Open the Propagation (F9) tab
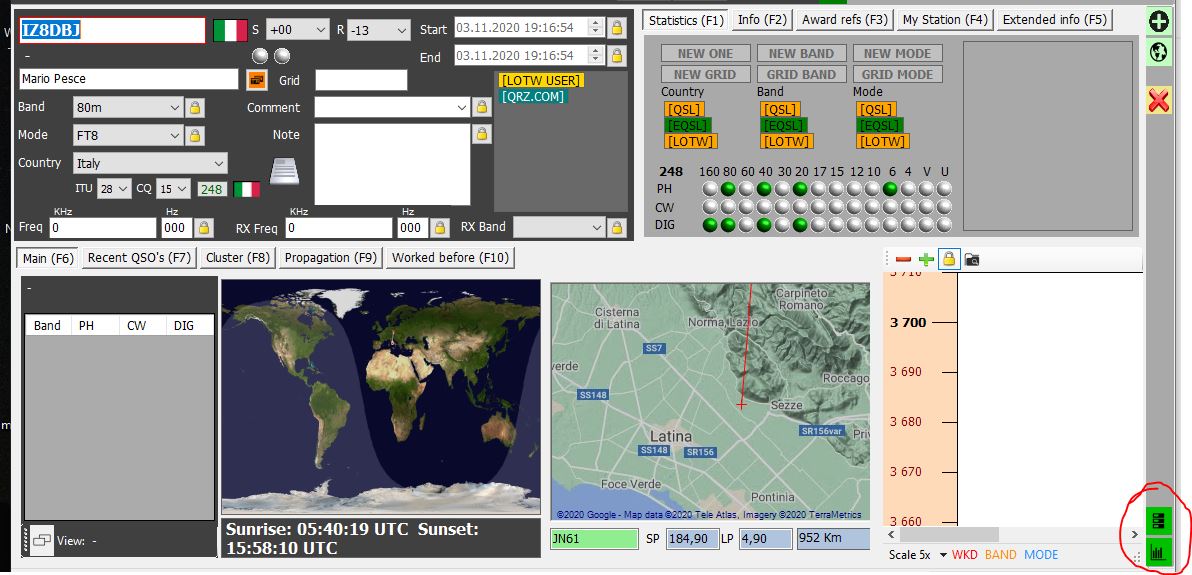 (330, 258)
